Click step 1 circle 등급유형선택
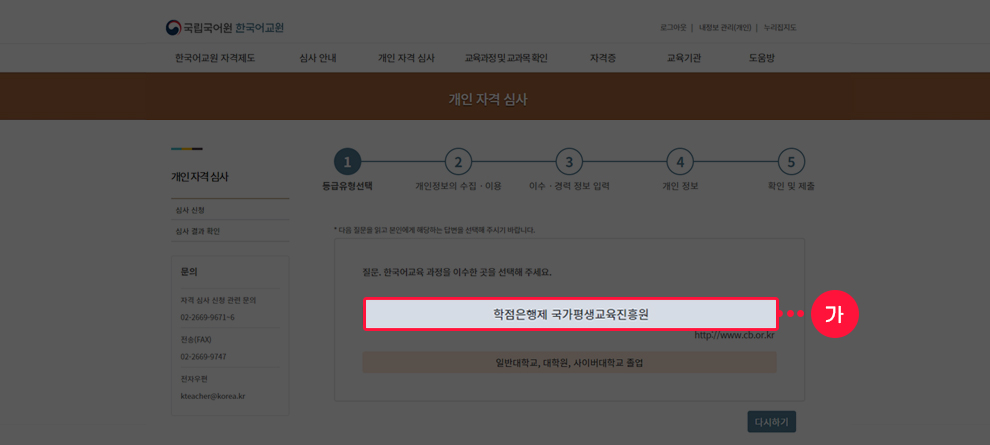This screenshot has height=445, width=990. coord(347,162)
